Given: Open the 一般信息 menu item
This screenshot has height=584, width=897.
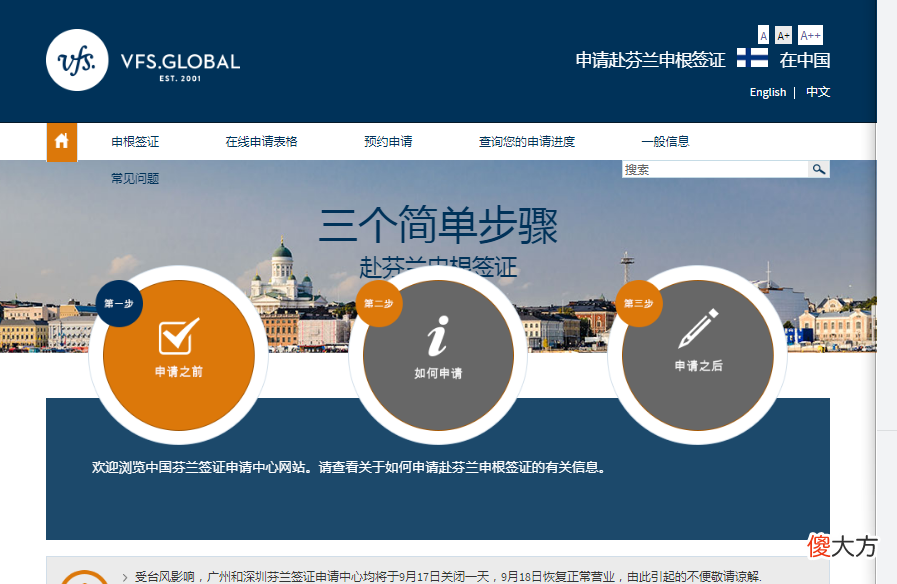Looking at the screenshot, I should click(665, 141).
